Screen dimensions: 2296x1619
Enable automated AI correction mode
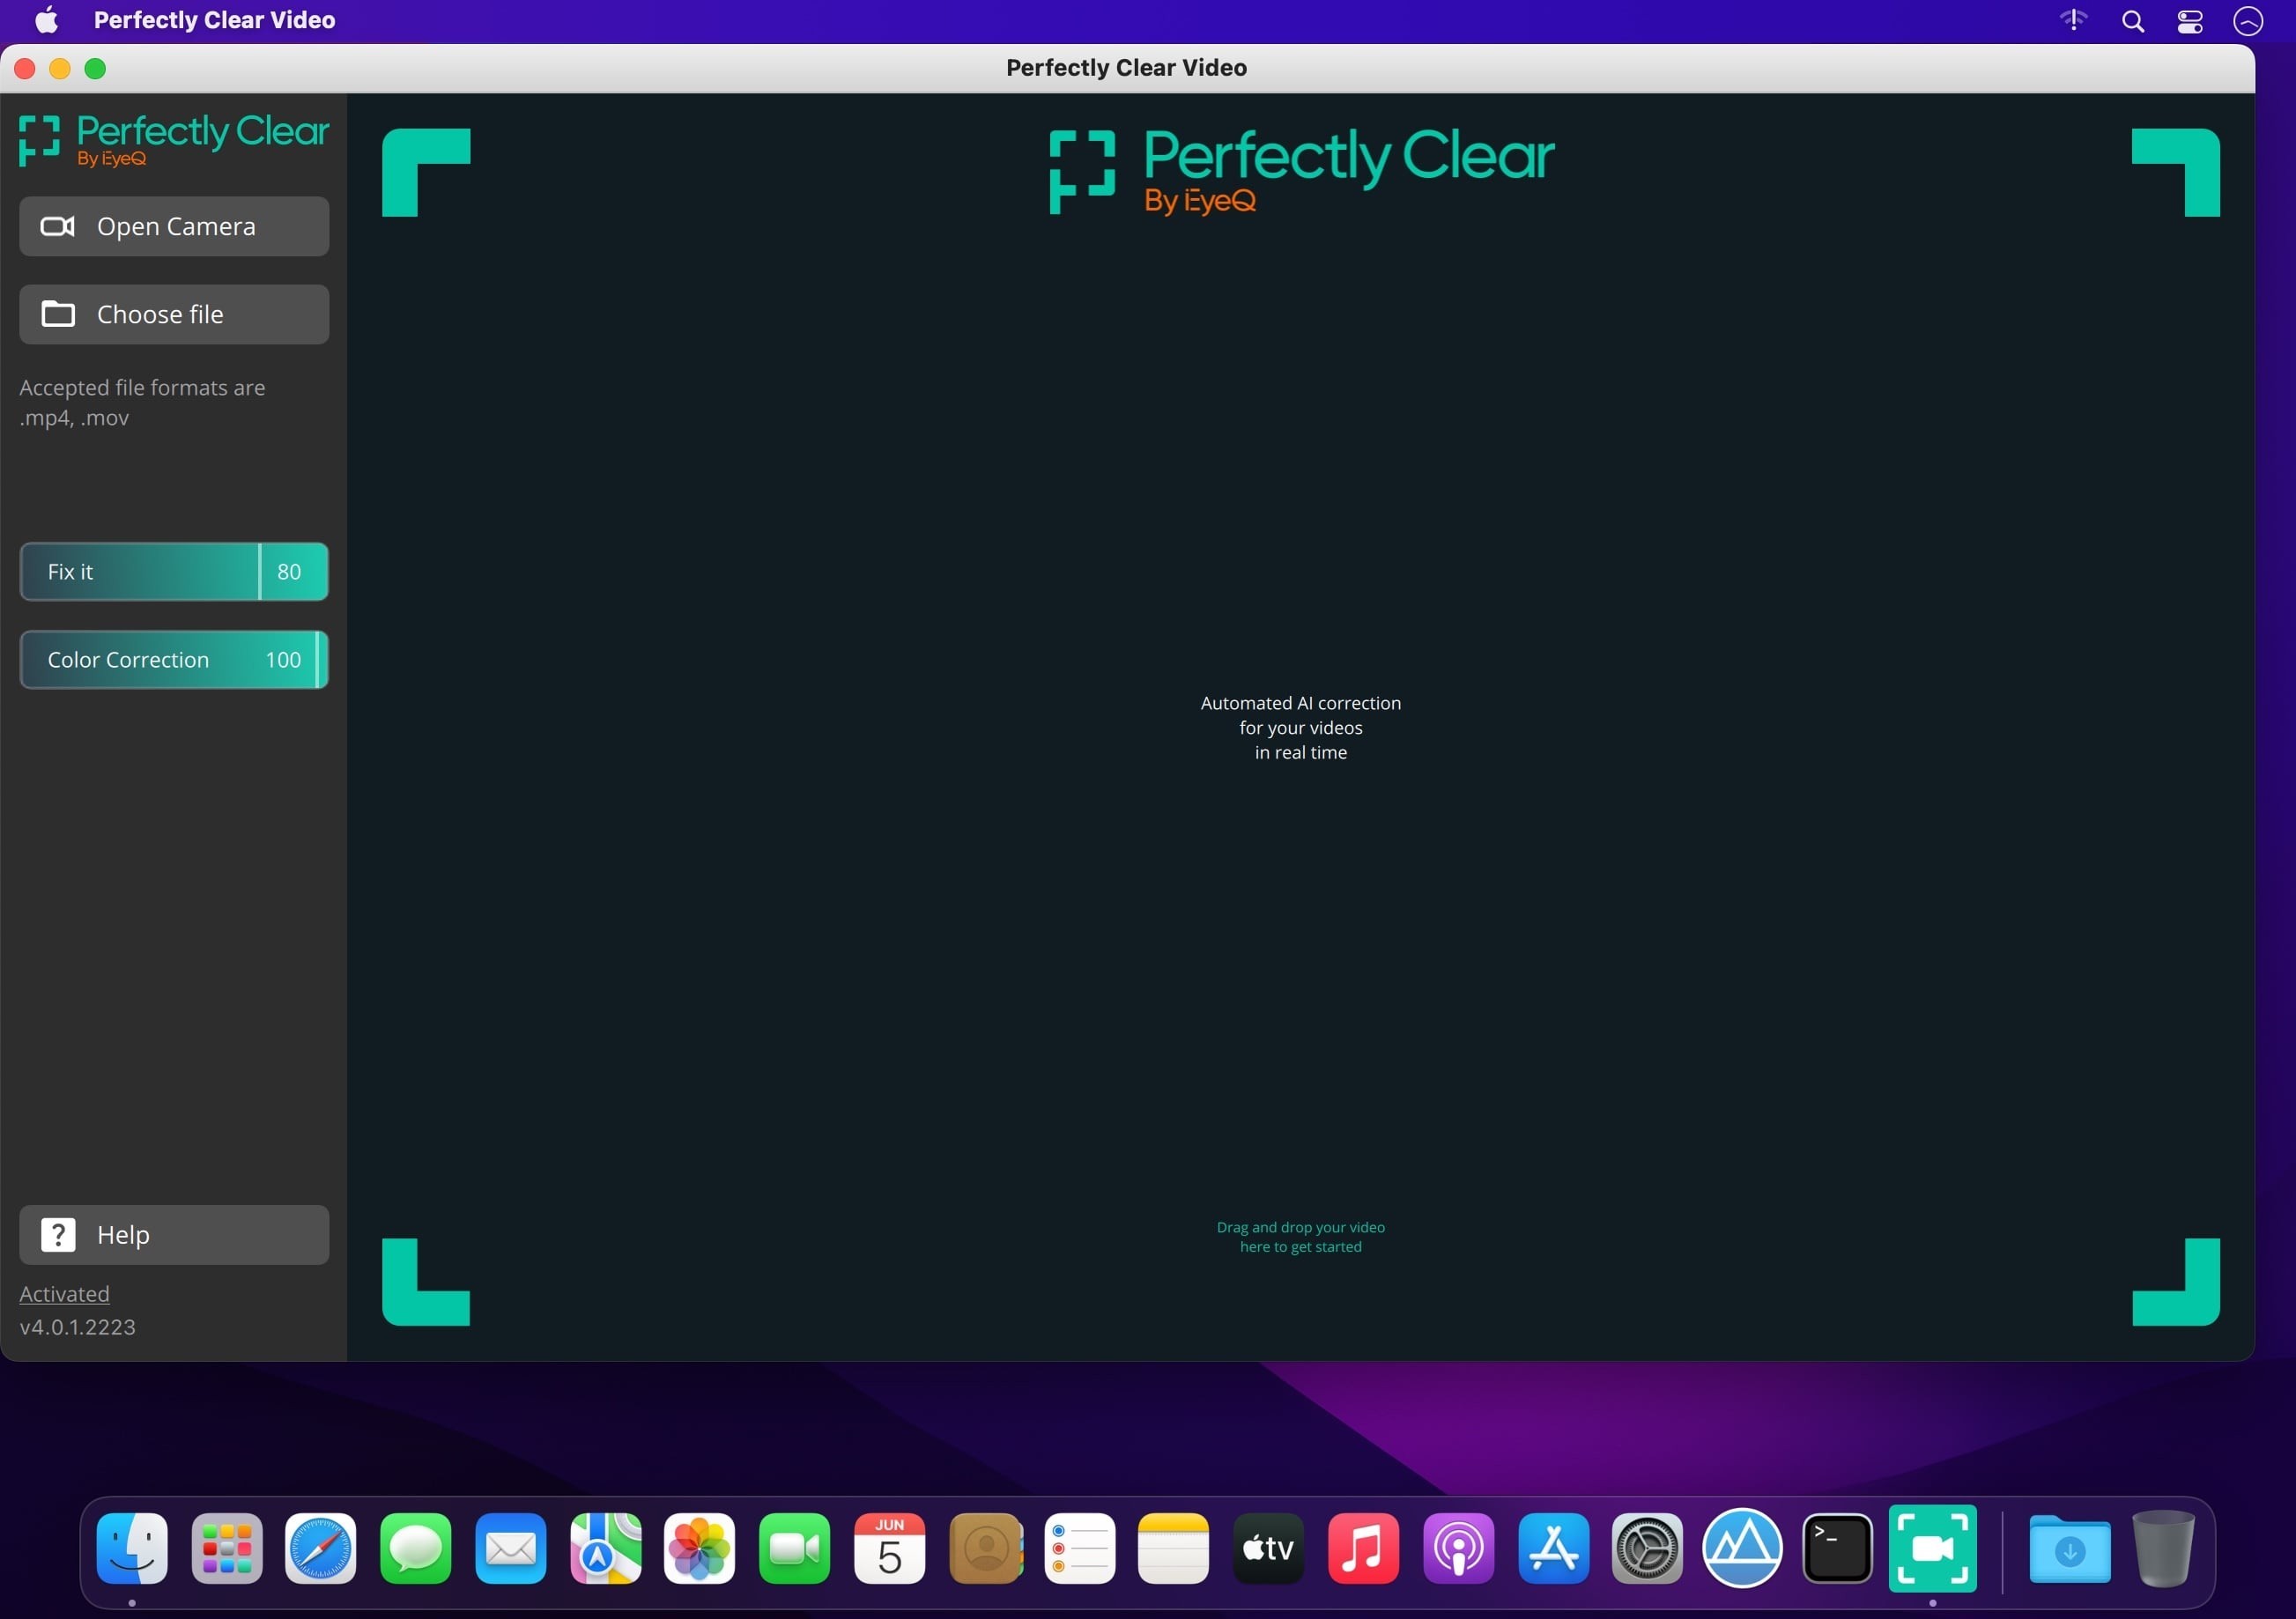174,569
